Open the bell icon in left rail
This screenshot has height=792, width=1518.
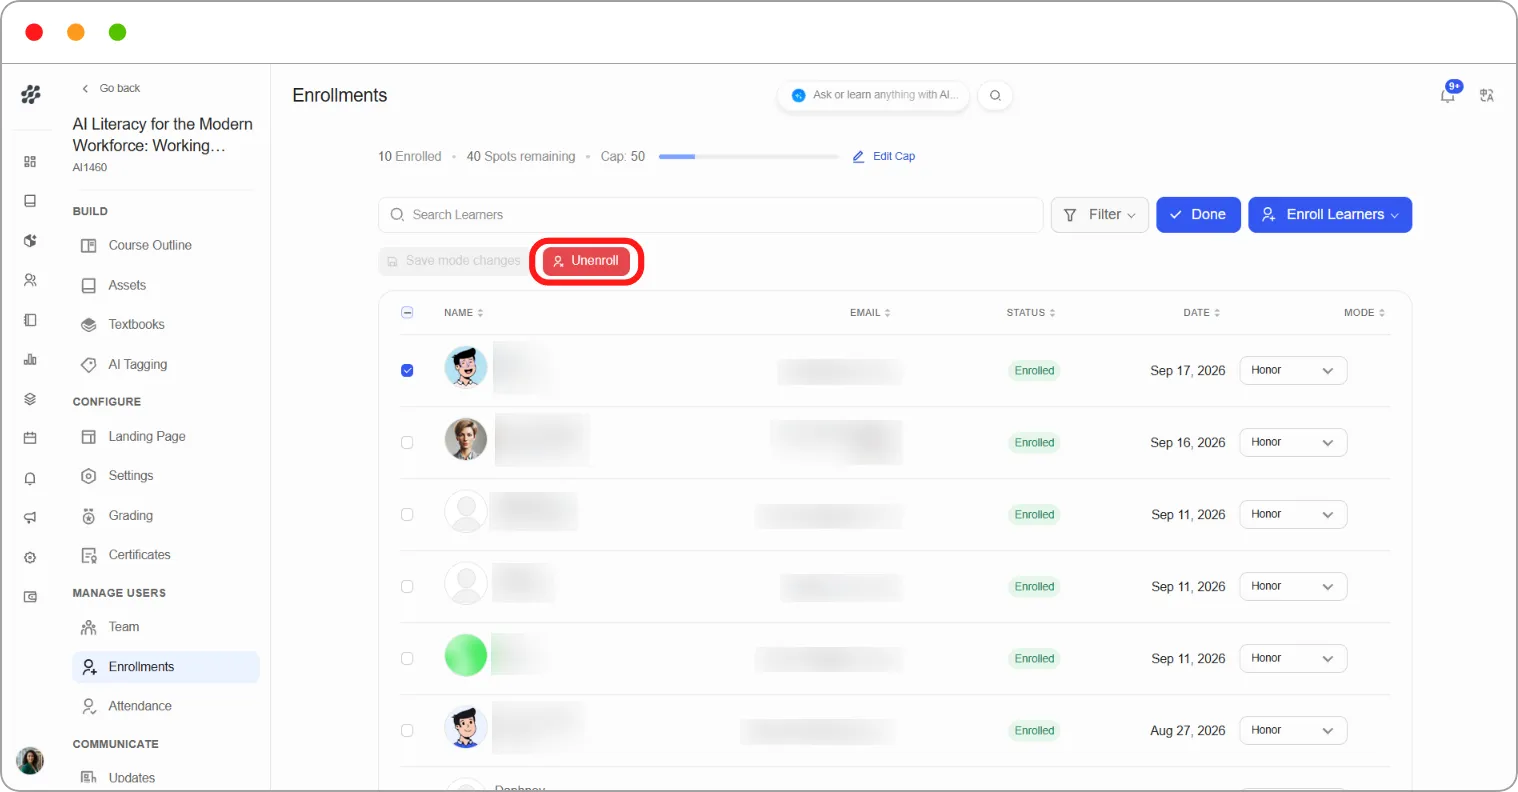tap(30, 479)
